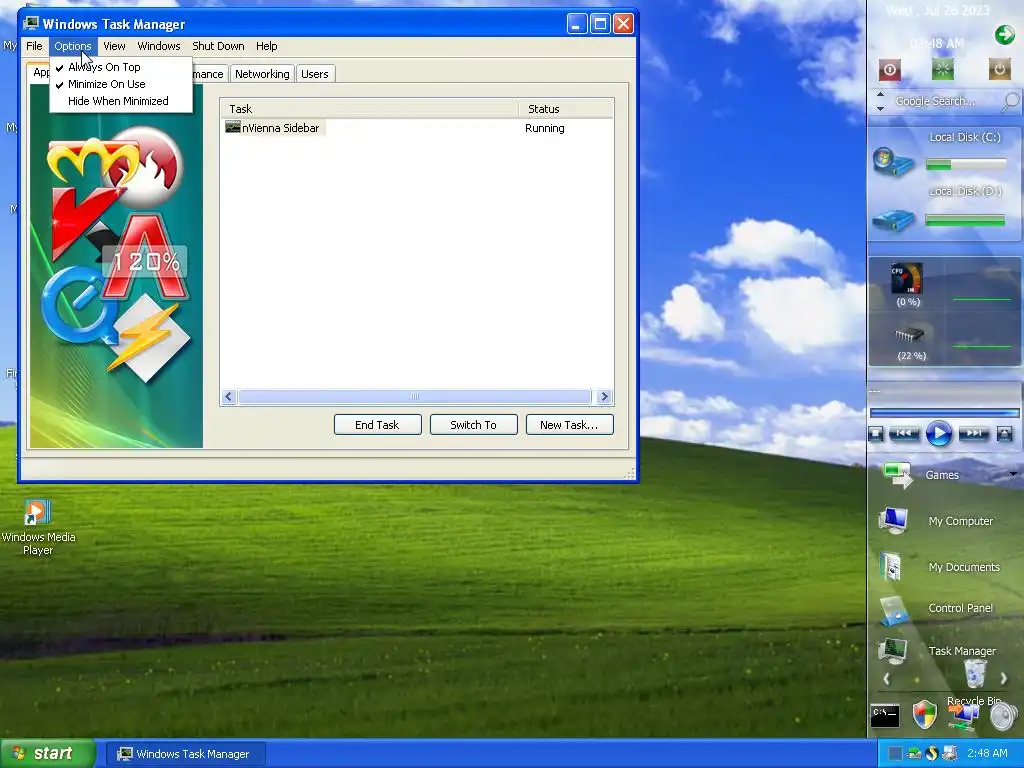Click the nVienna Sidebar task icon in the list
This screenshot has width=1024, height=768.
[x=232, y=127]
